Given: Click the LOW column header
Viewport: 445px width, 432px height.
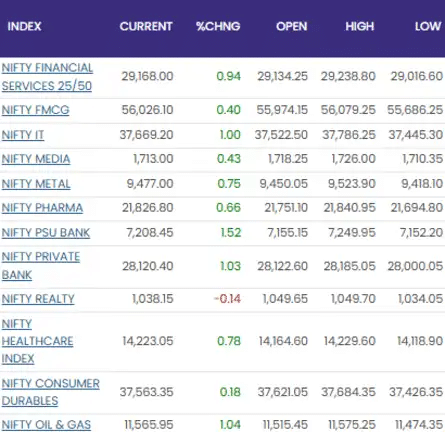Looking at the screenshot, I should pos(428,26).
